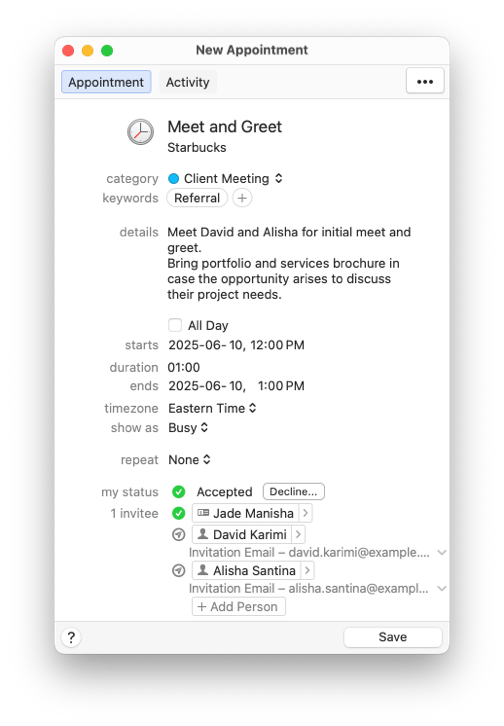Click the blue category color dot
This screenshot has width=504, height=726.
(174, 179)
